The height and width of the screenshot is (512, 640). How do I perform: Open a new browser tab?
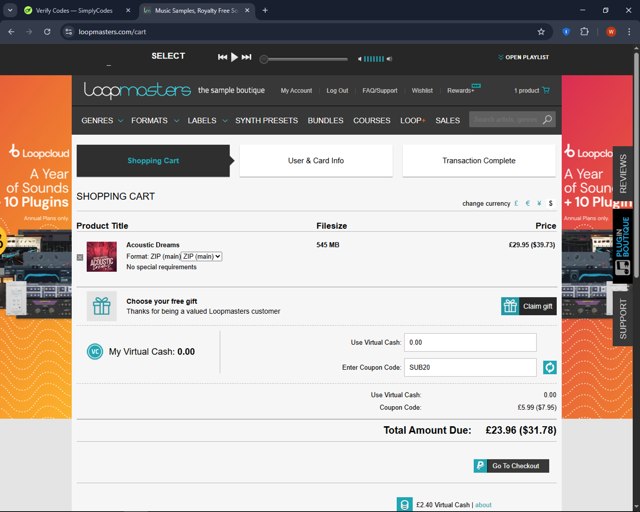pos(265,11)
